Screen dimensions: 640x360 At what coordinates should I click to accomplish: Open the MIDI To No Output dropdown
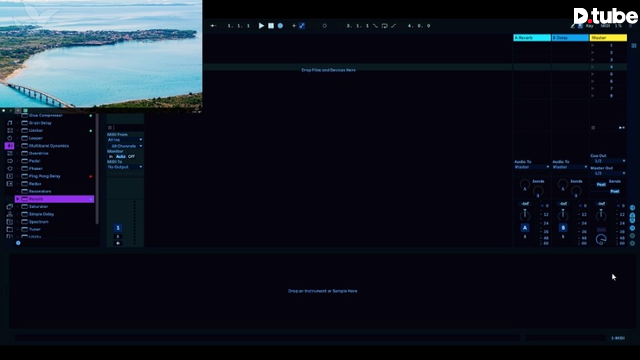125,167
